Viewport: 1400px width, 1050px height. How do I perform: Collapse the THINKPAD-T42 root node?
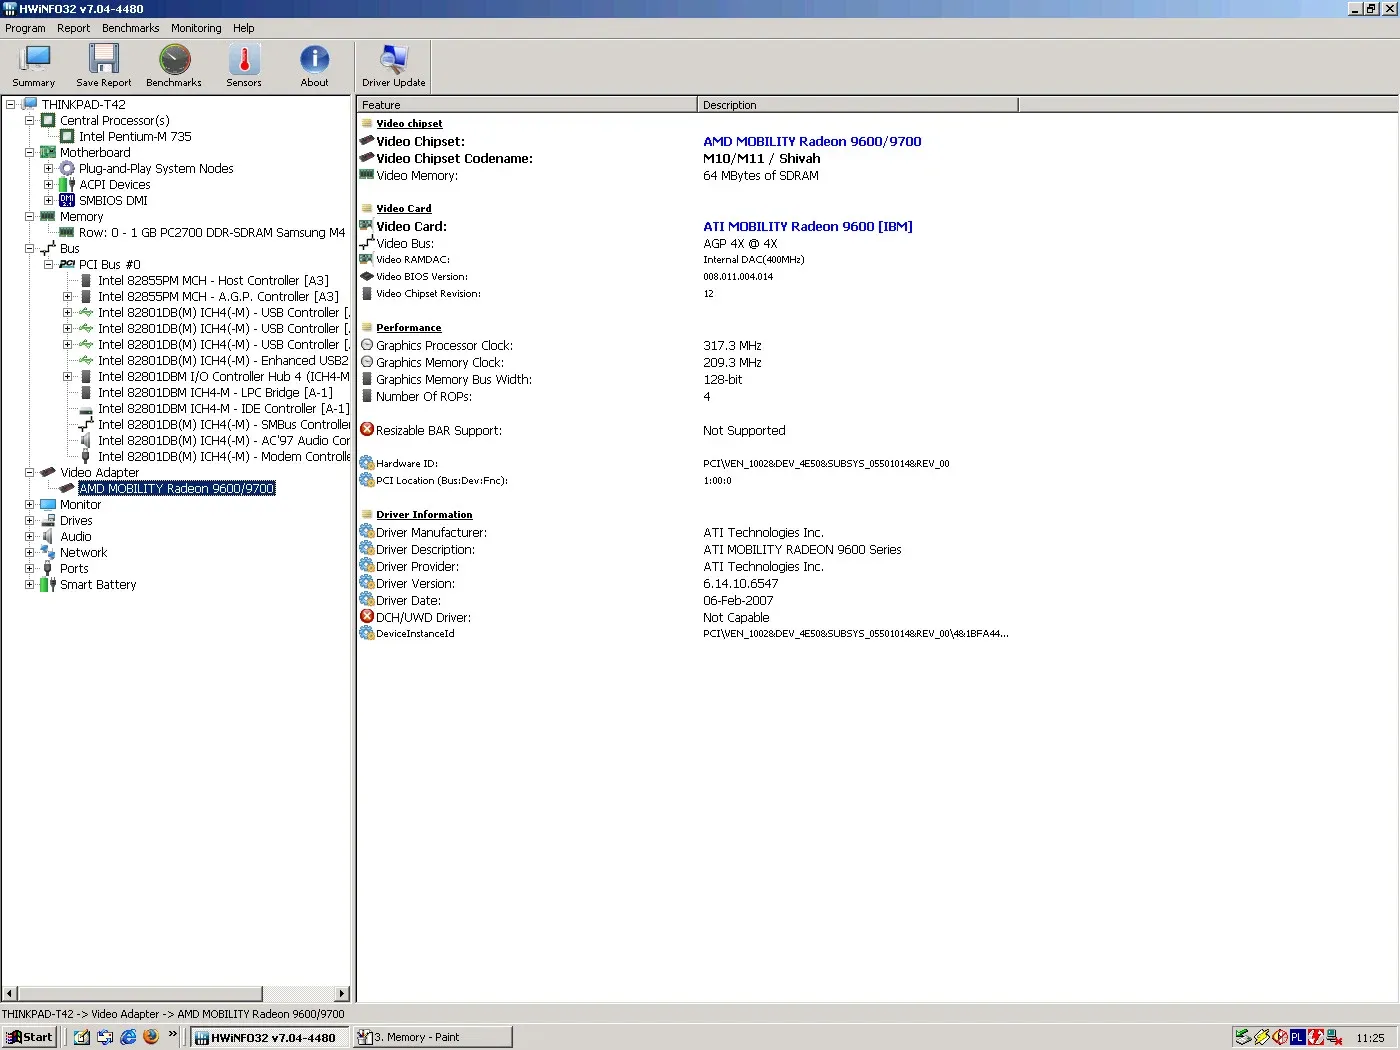click(10, 104)
